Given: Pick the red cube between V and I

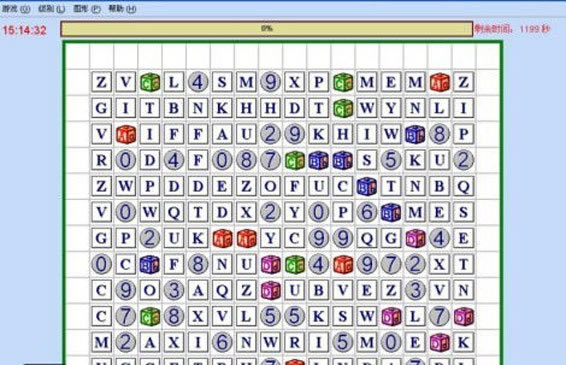Looking at the screenshot, I should pos(126,134).
